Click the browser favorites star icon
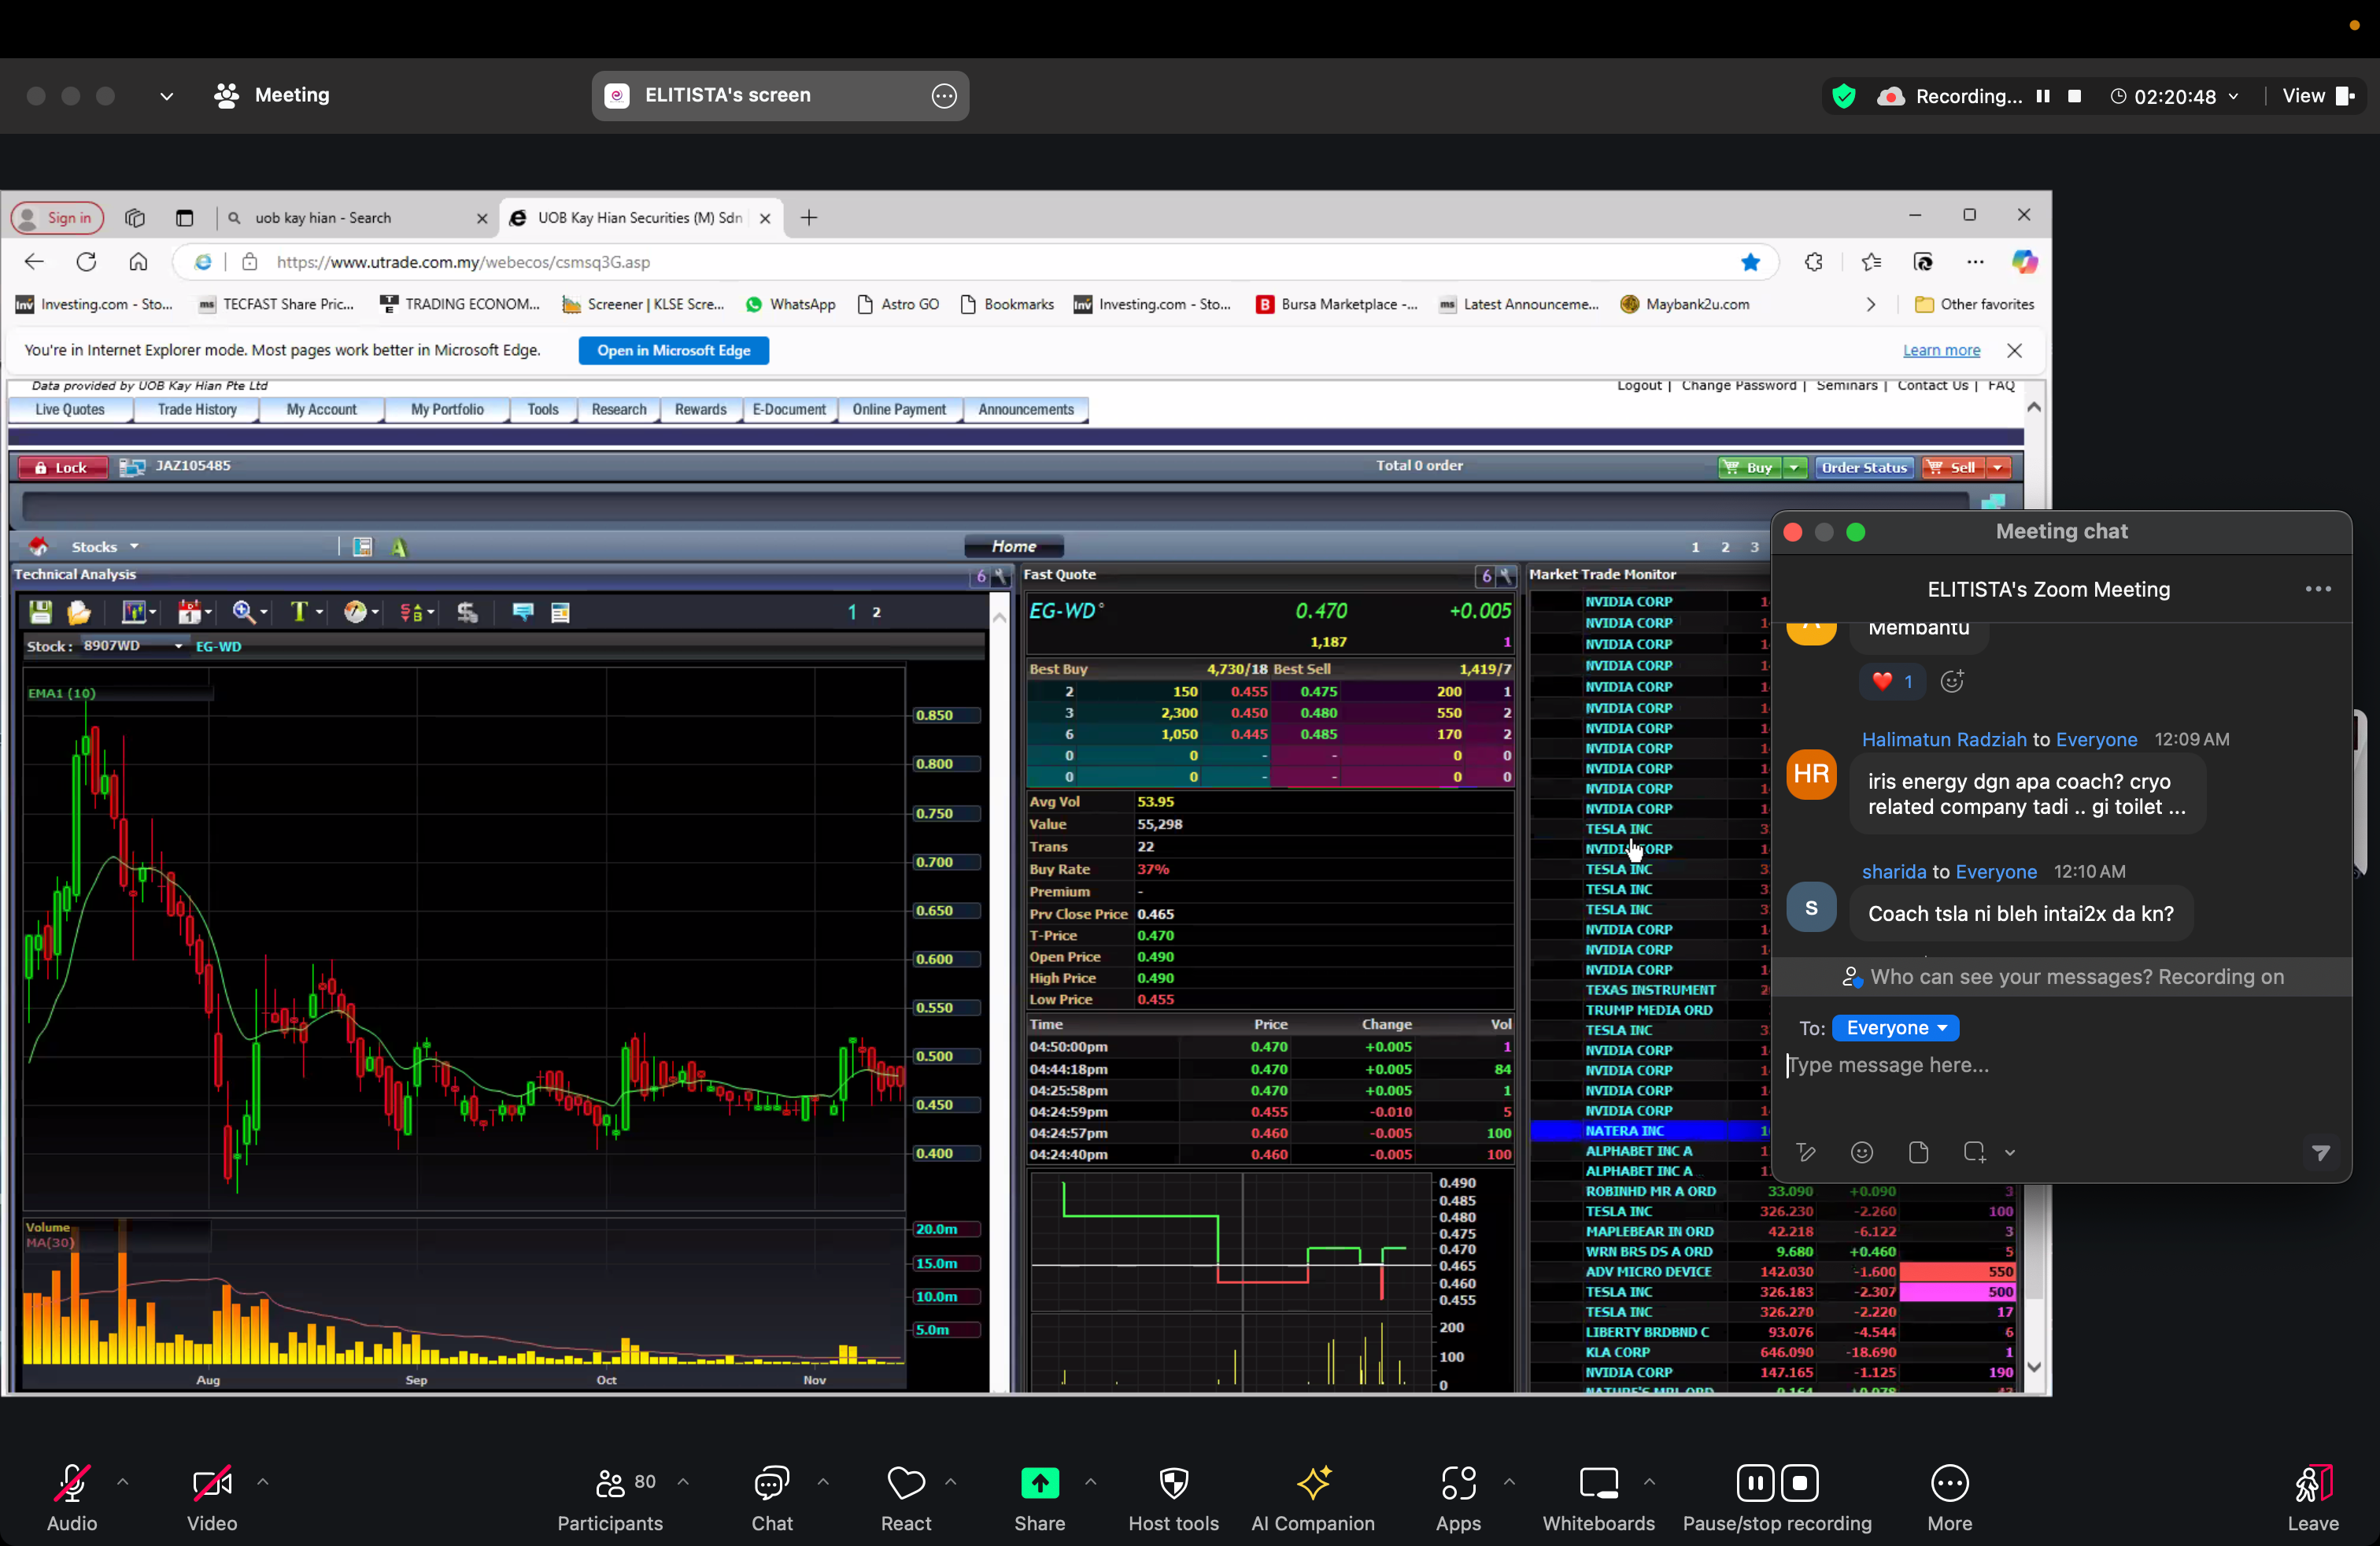This screenshot has width=2380, height=1546. [1750, 262]
